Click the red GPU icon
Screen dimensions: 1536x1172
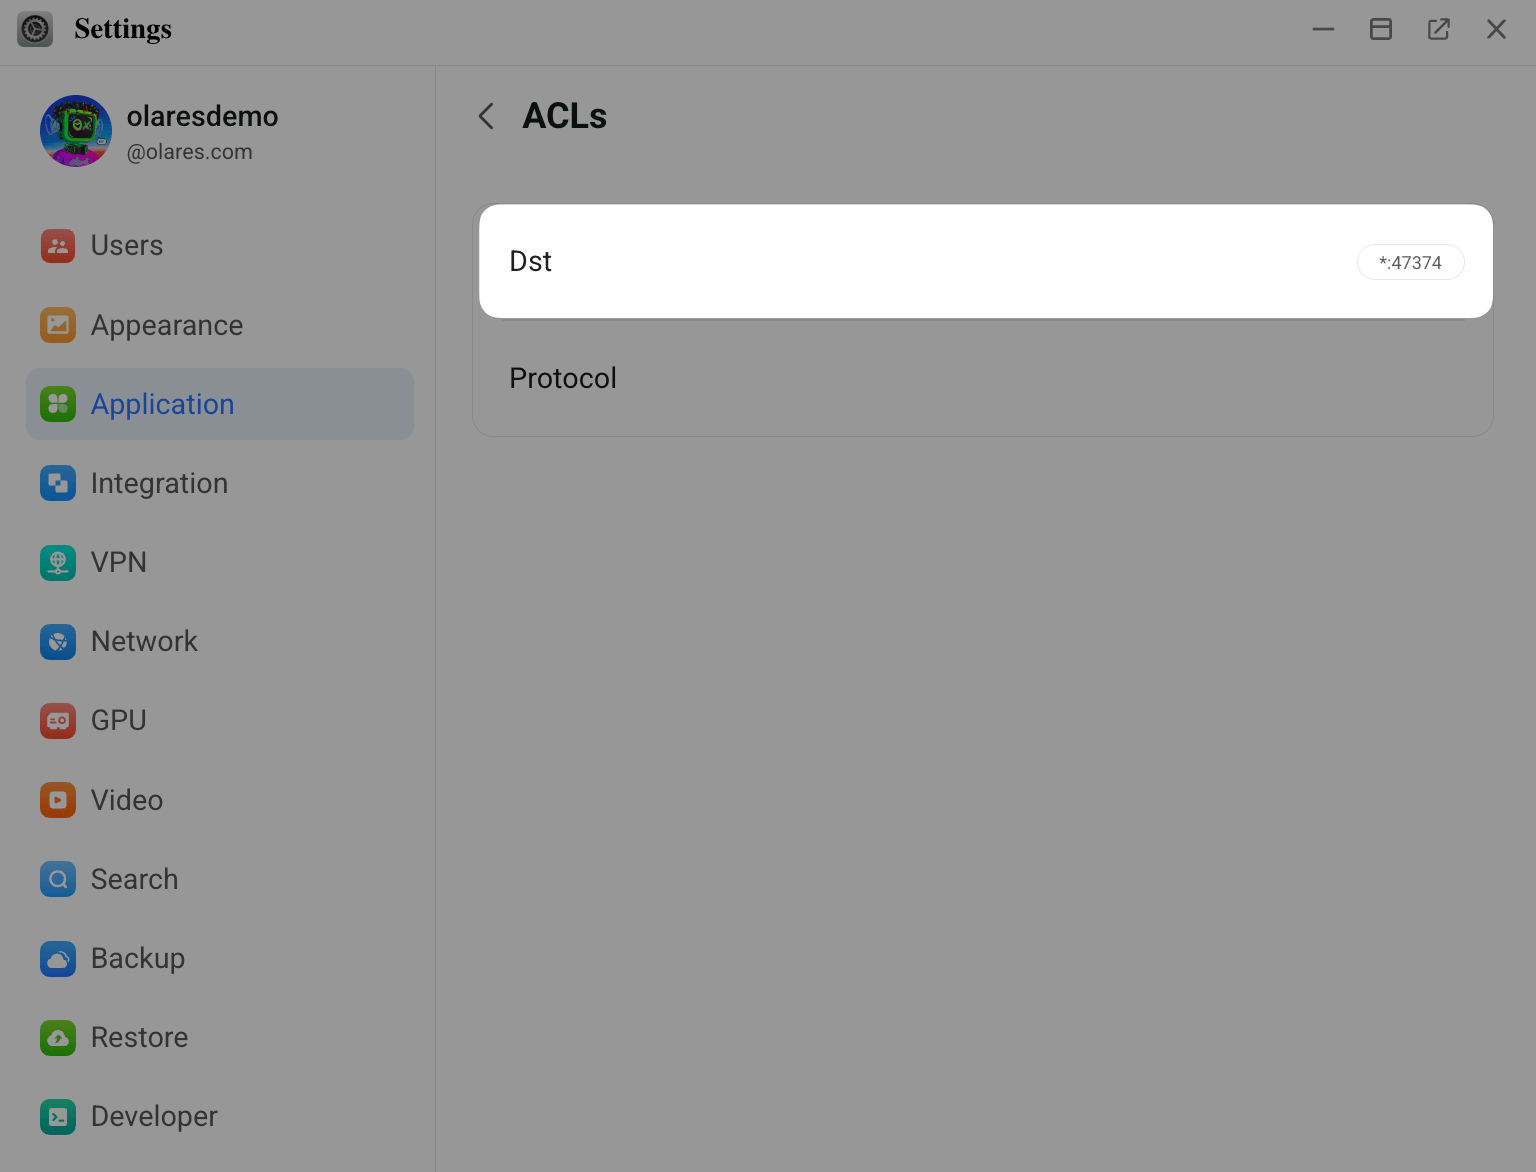58,720
